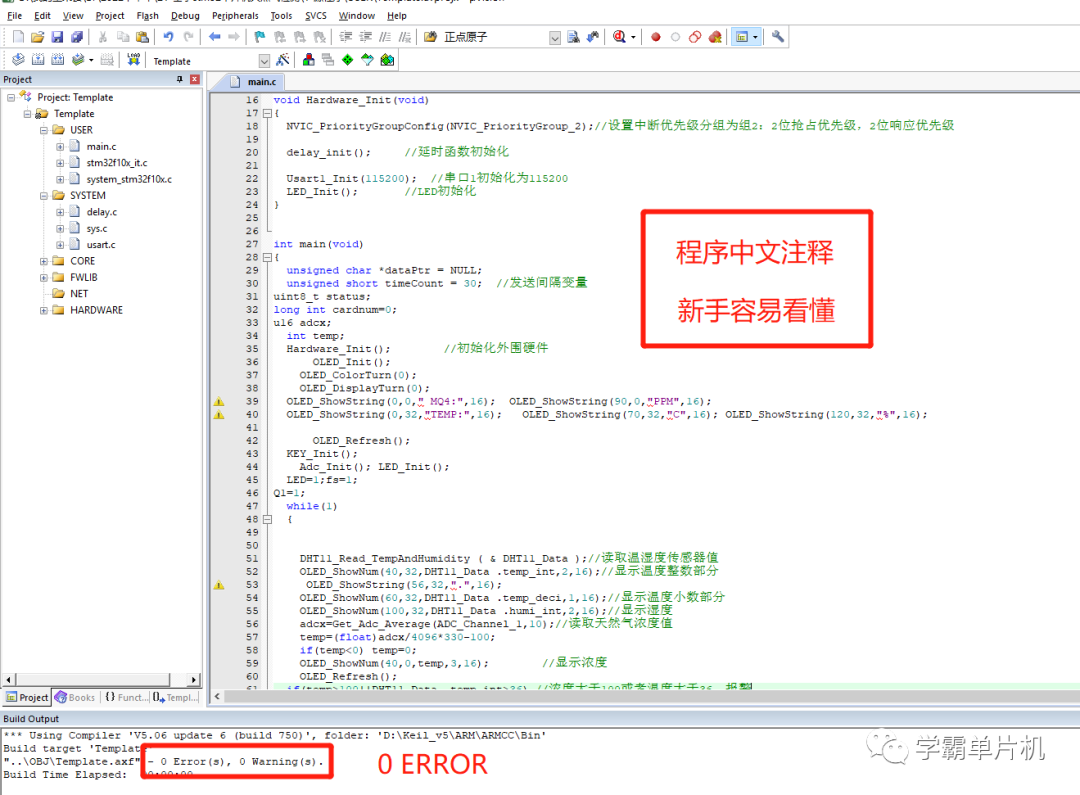Select the NET folder
This screenshot has width=1080, height=795.
[79, 294]
